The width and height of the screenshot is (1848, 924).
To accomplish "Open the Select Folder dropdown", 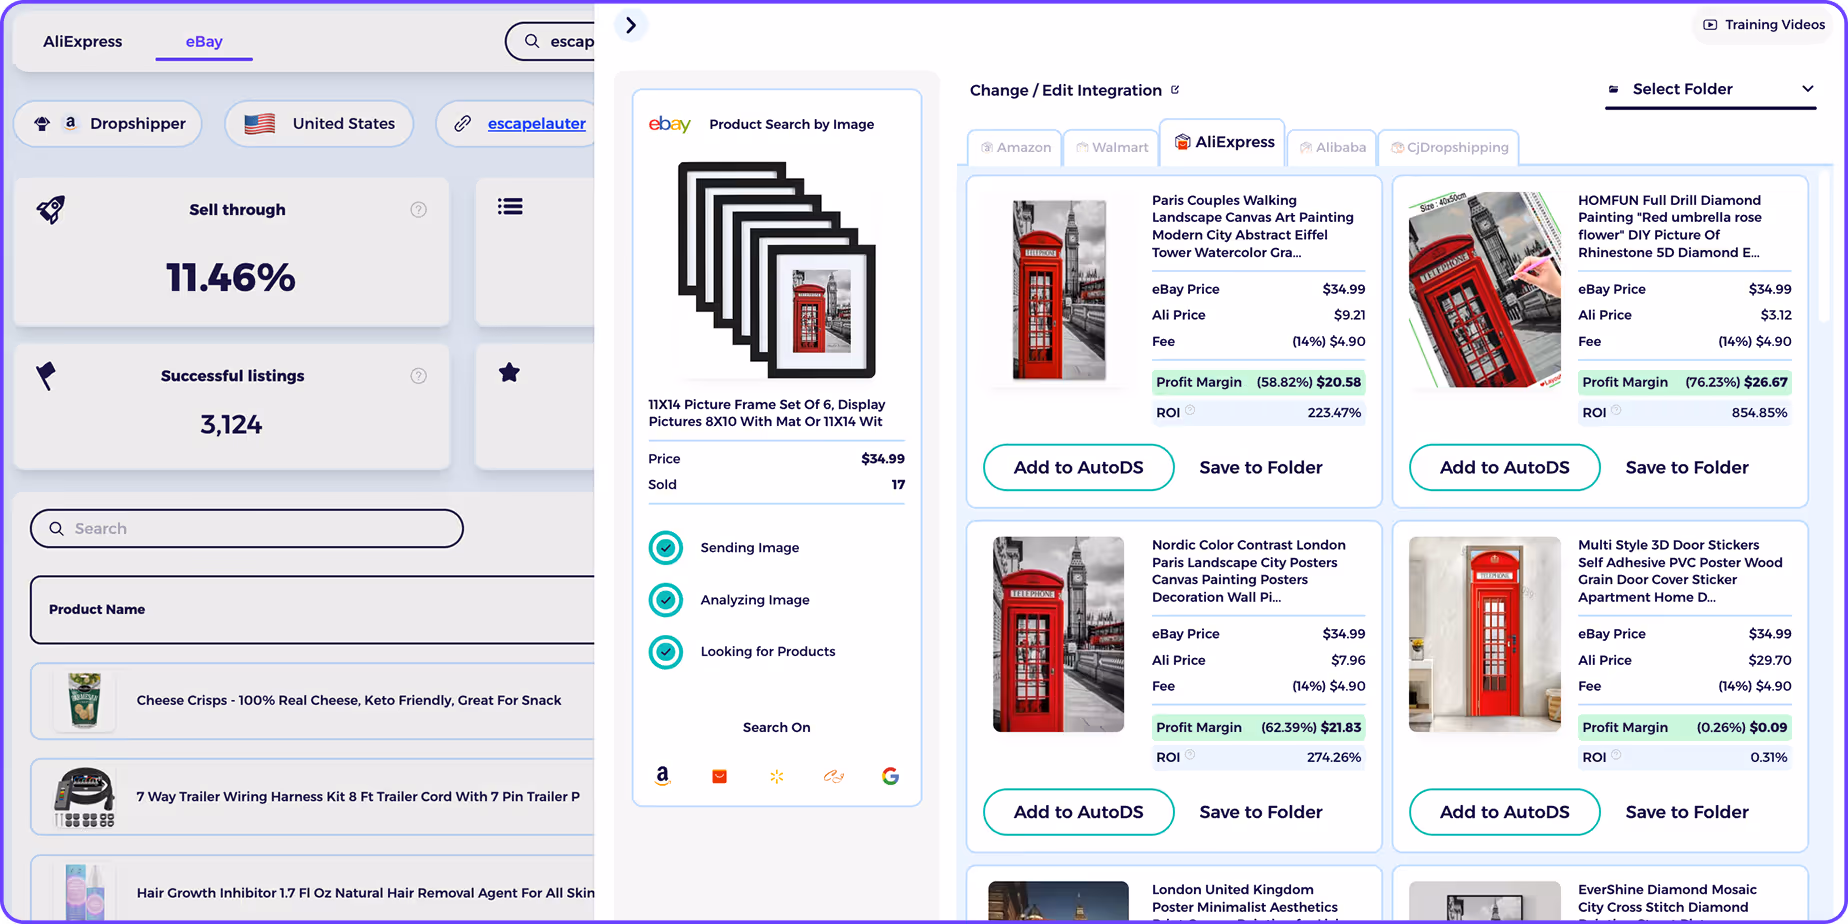I will pyautogui.click(x=1710, y=89).
